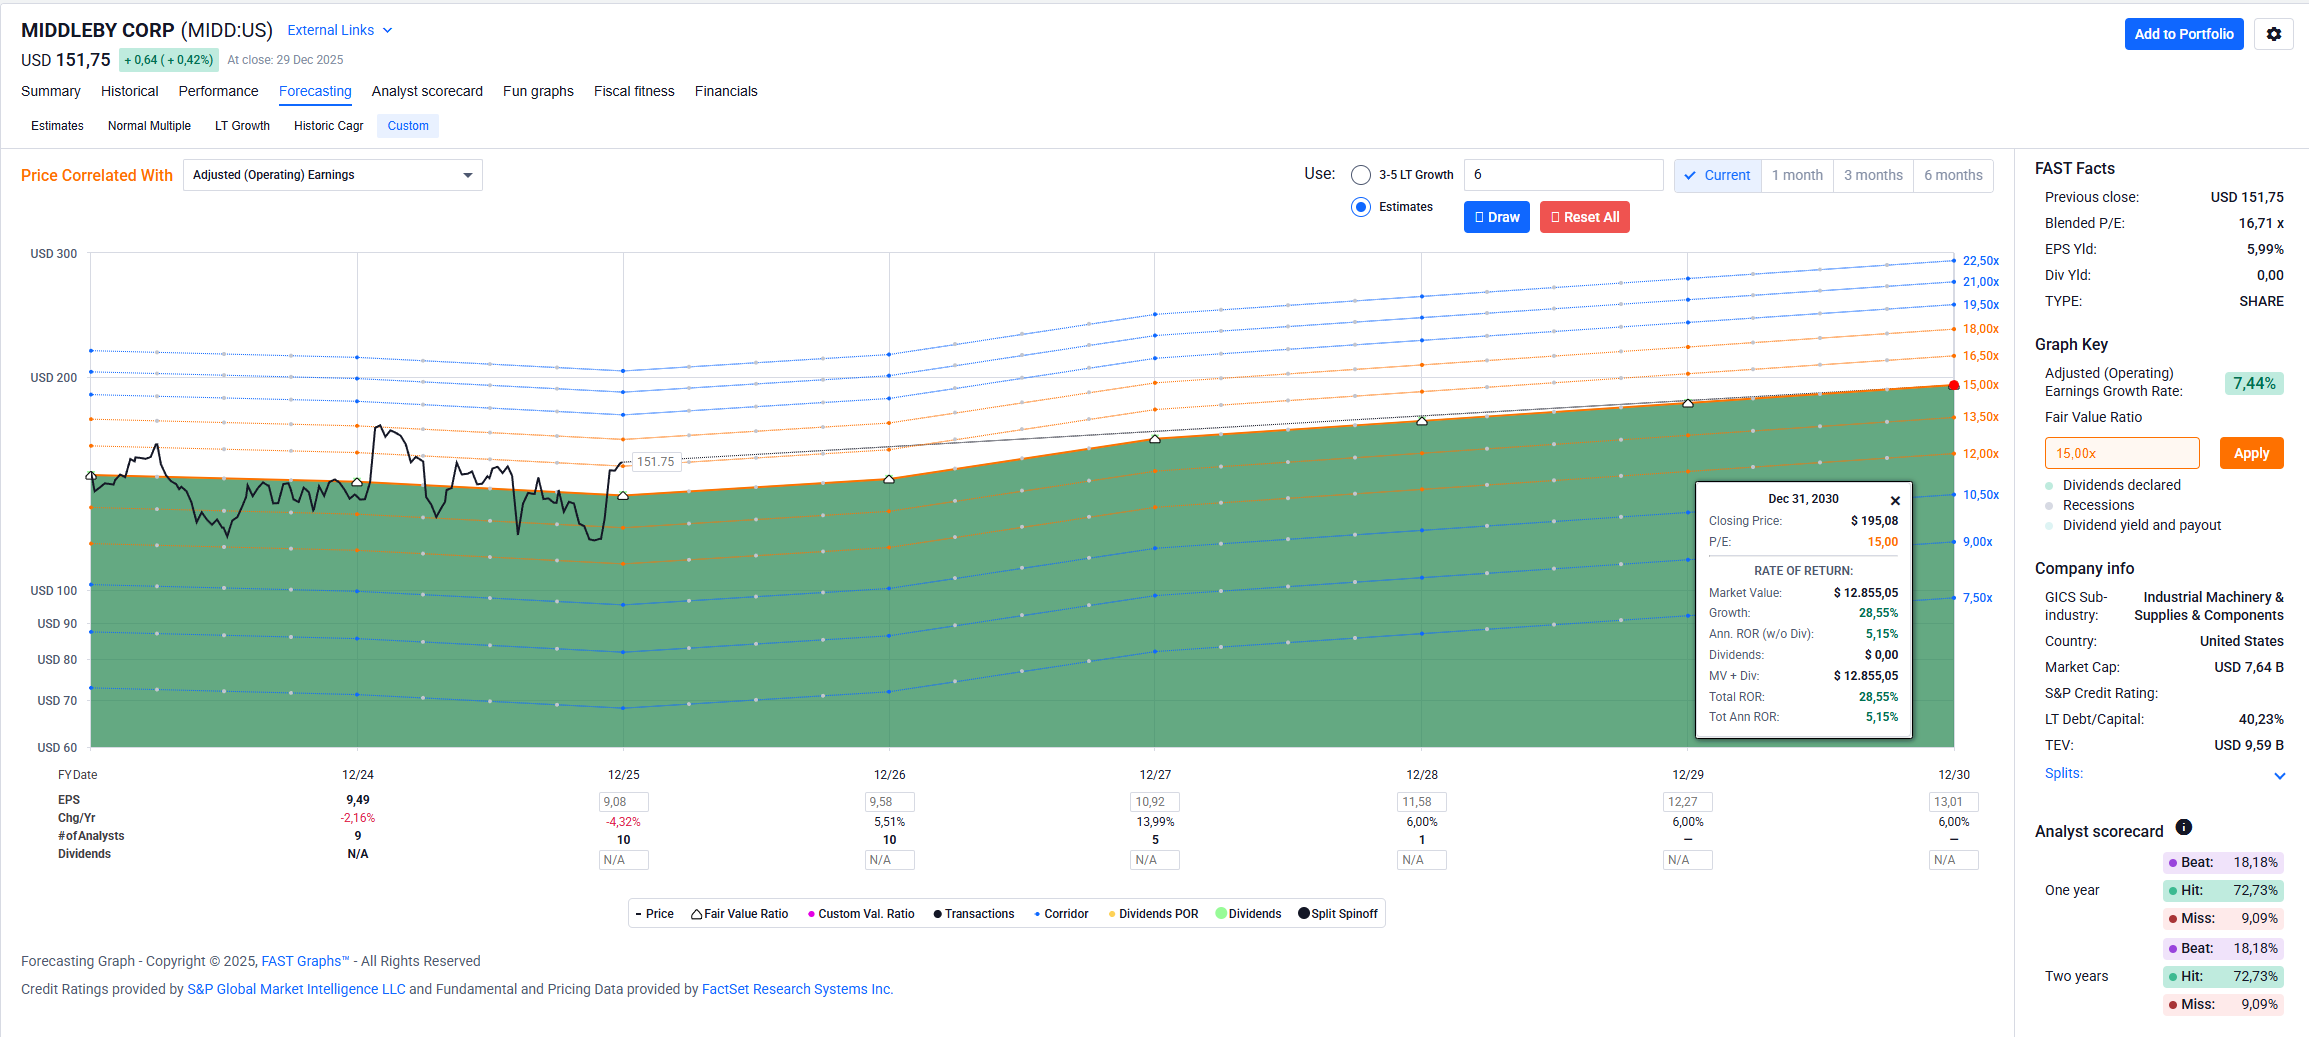Open the settings gear icon
The width and height of the screenshot is (2309, 1037).
[2273, 34]
